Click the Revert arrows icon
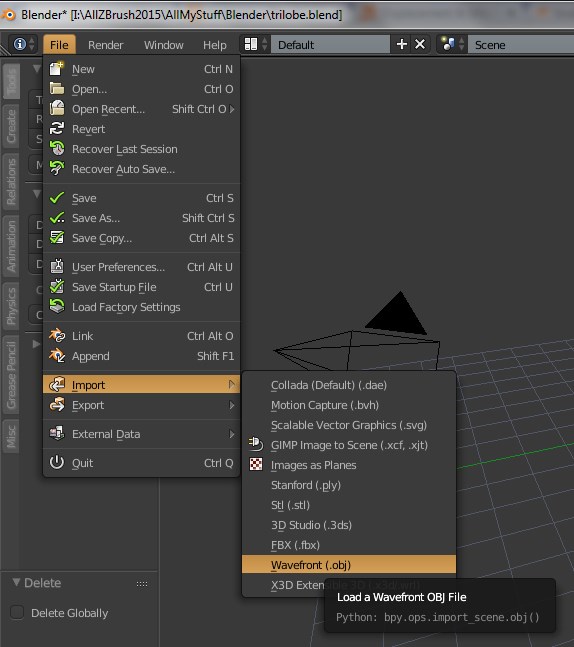 coord(57,128)
